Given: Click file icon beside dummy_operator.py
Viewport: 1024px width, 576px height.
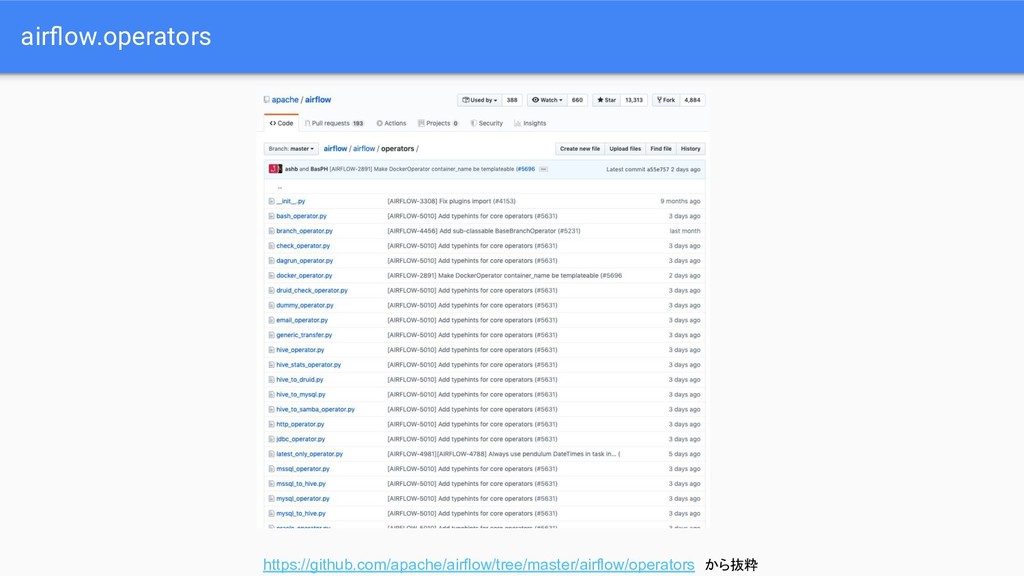Looking at the screenshot, I should pos(271,306).
